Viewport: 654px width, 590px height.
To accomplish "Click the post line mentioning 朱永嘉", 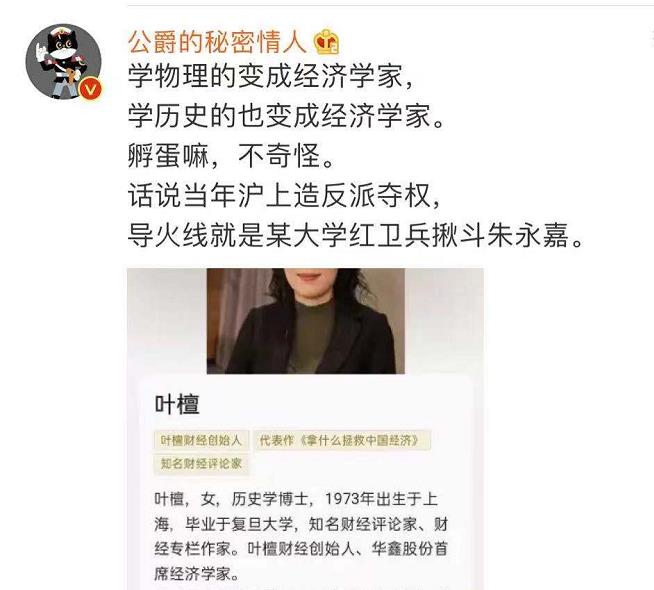I will point(355,235).
